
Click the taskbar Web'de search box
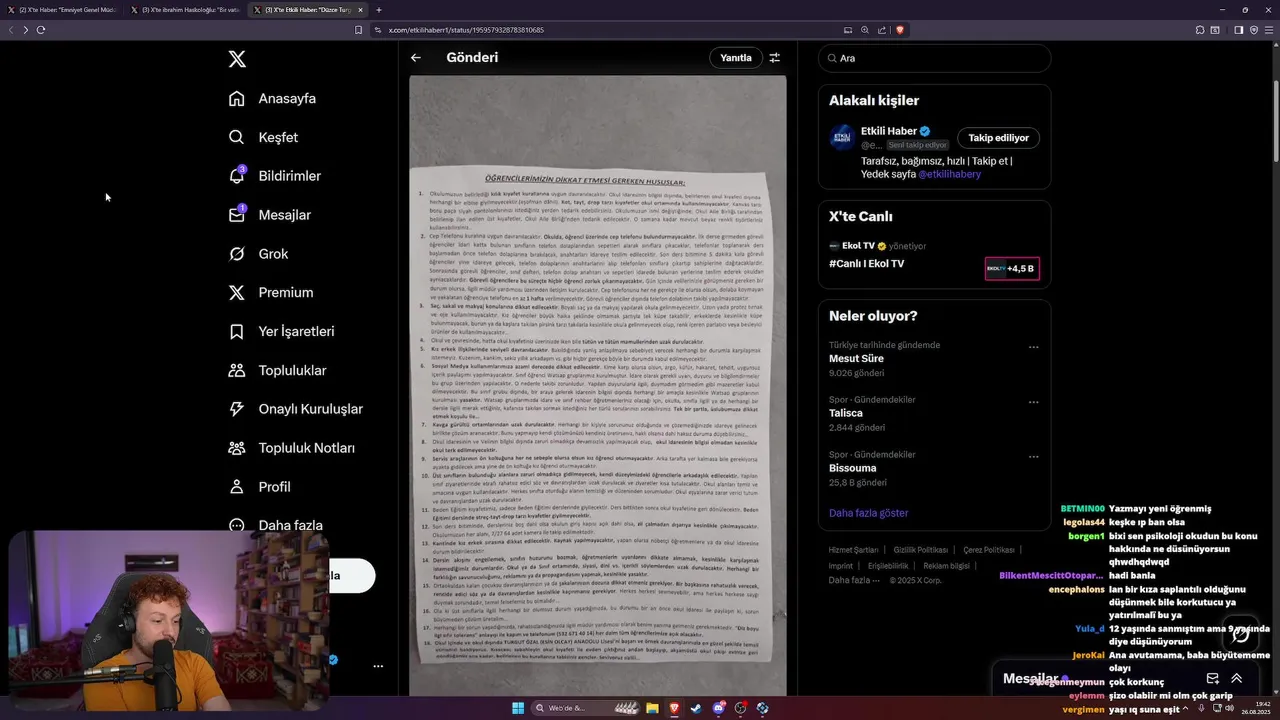[587, 708]
